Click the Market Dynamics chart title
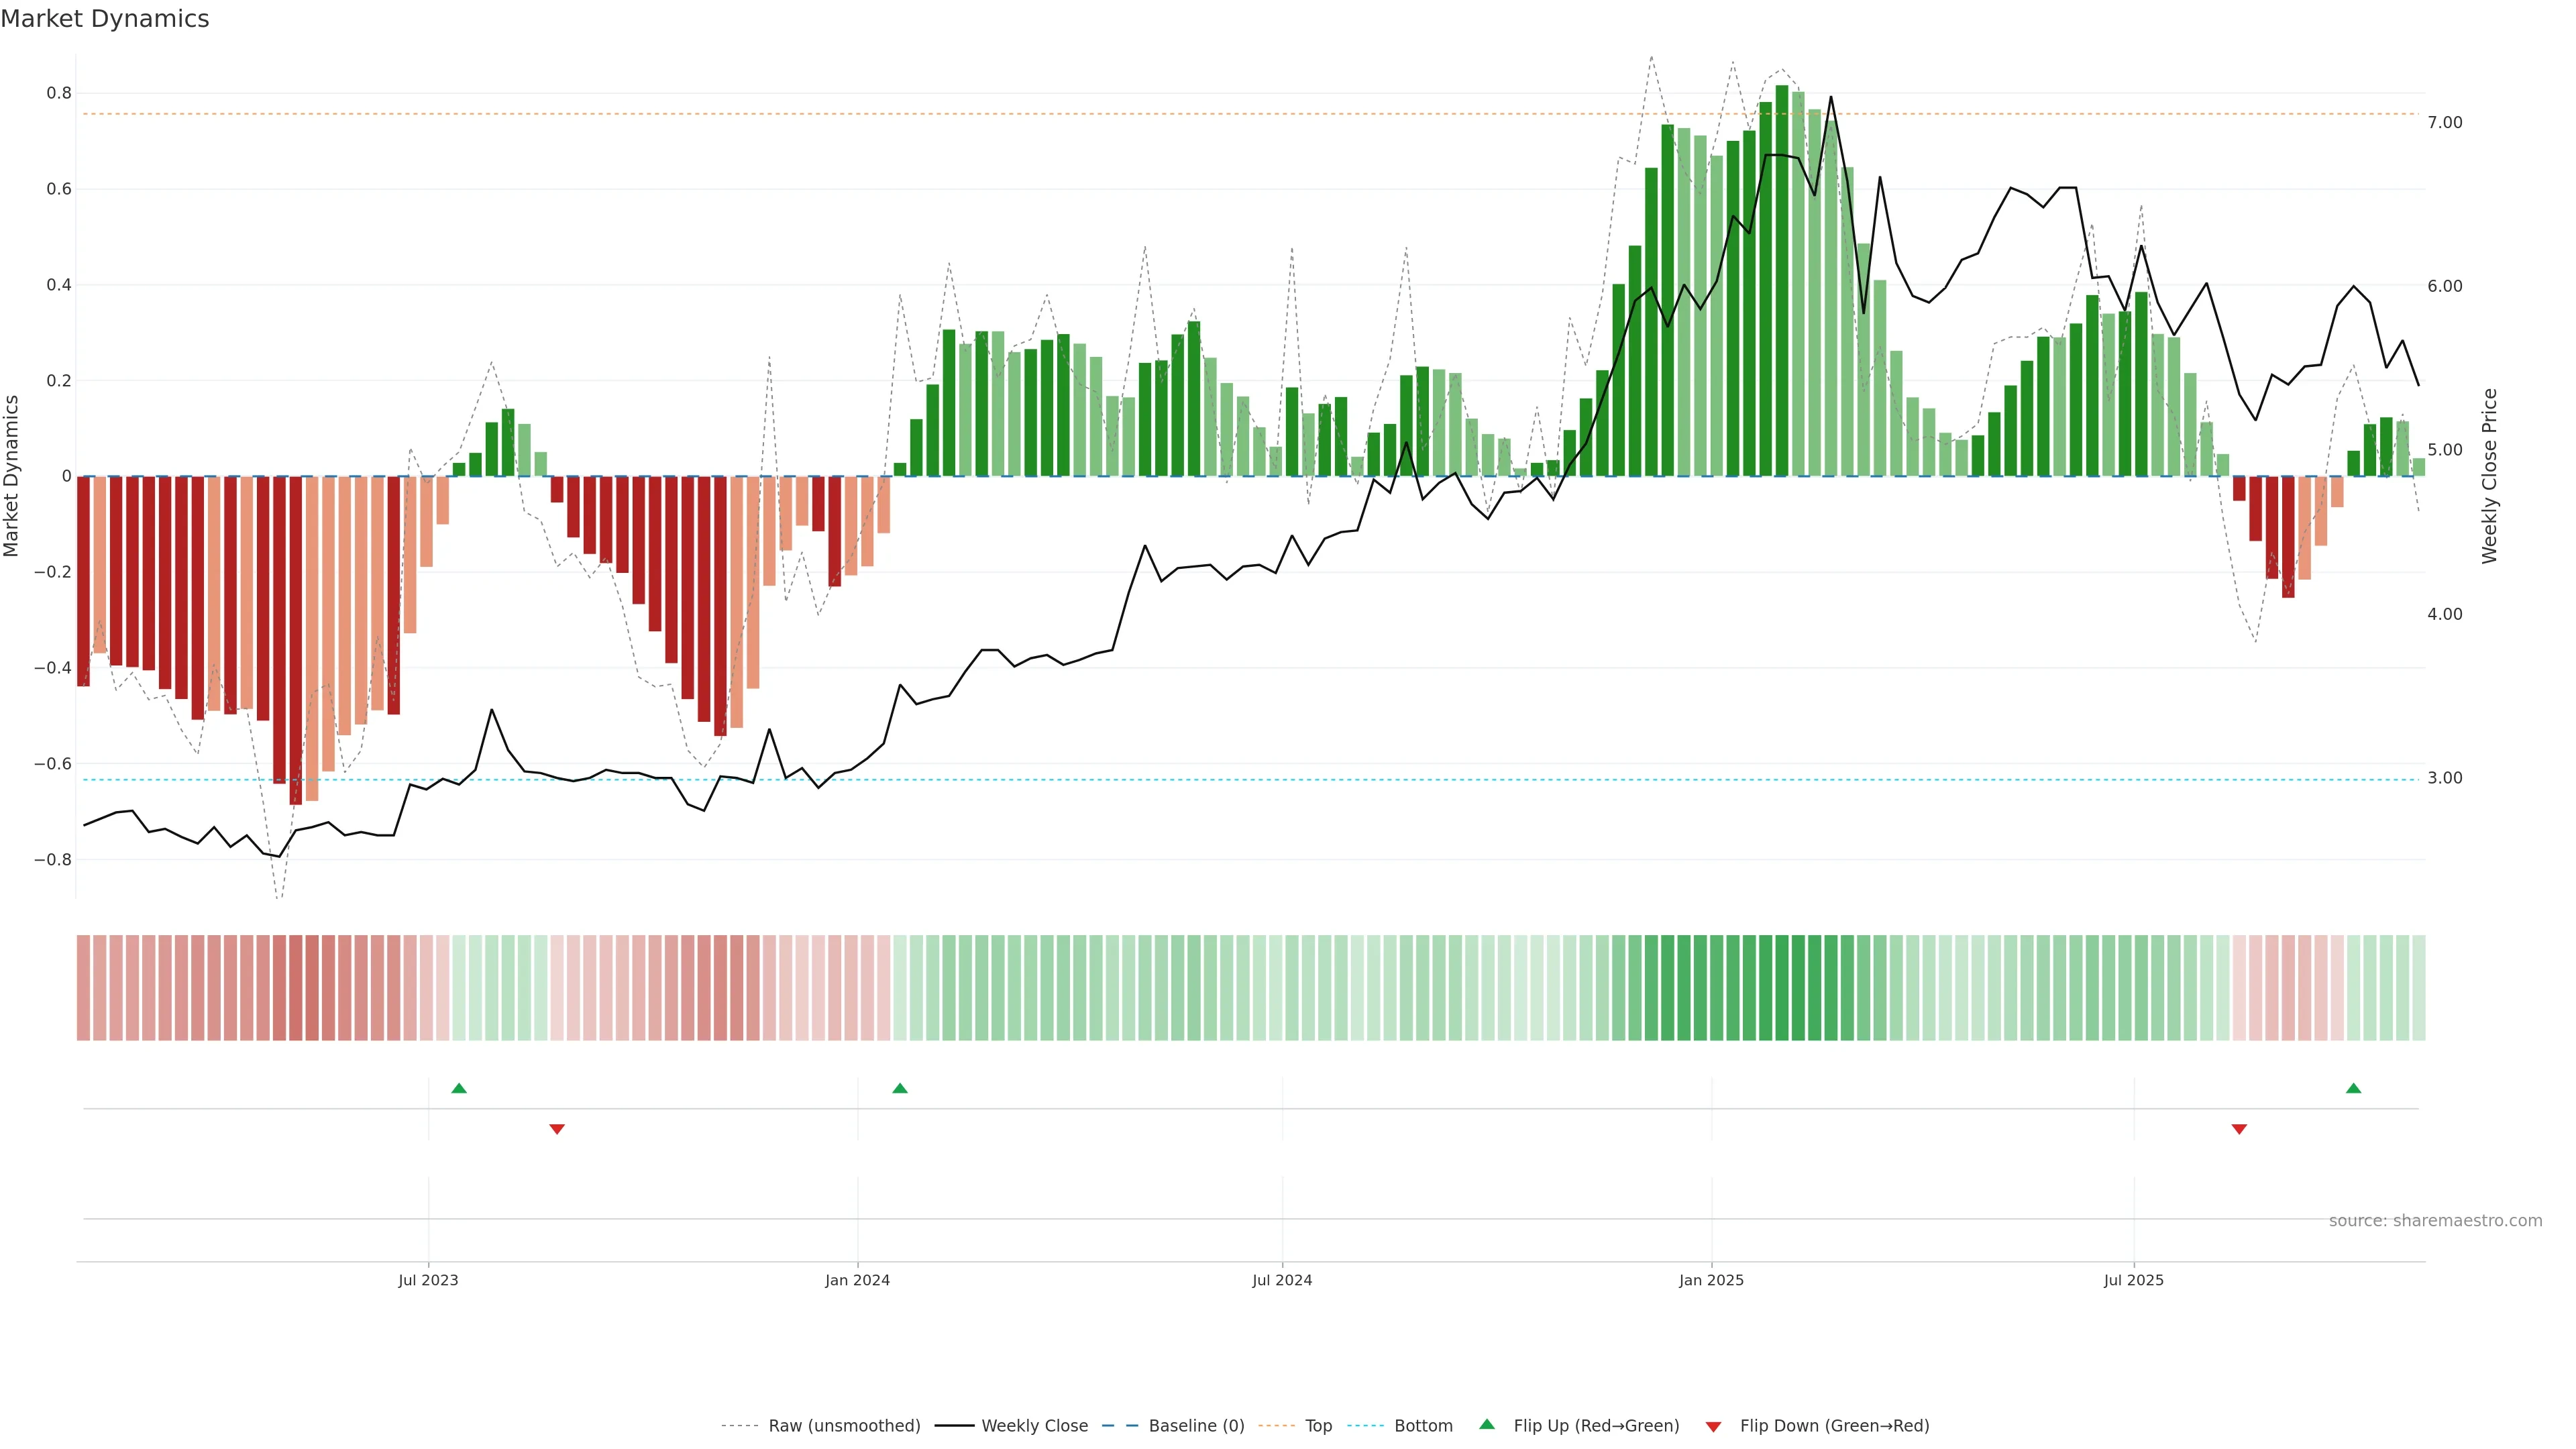Screen dimensions: 2576x1449 tap(105, 19)
